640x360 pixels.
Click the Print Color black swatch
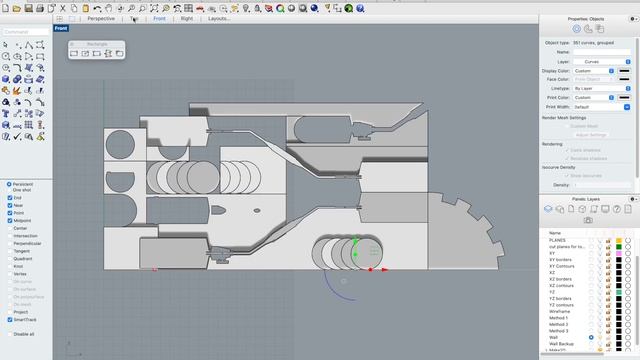point(624,98)
